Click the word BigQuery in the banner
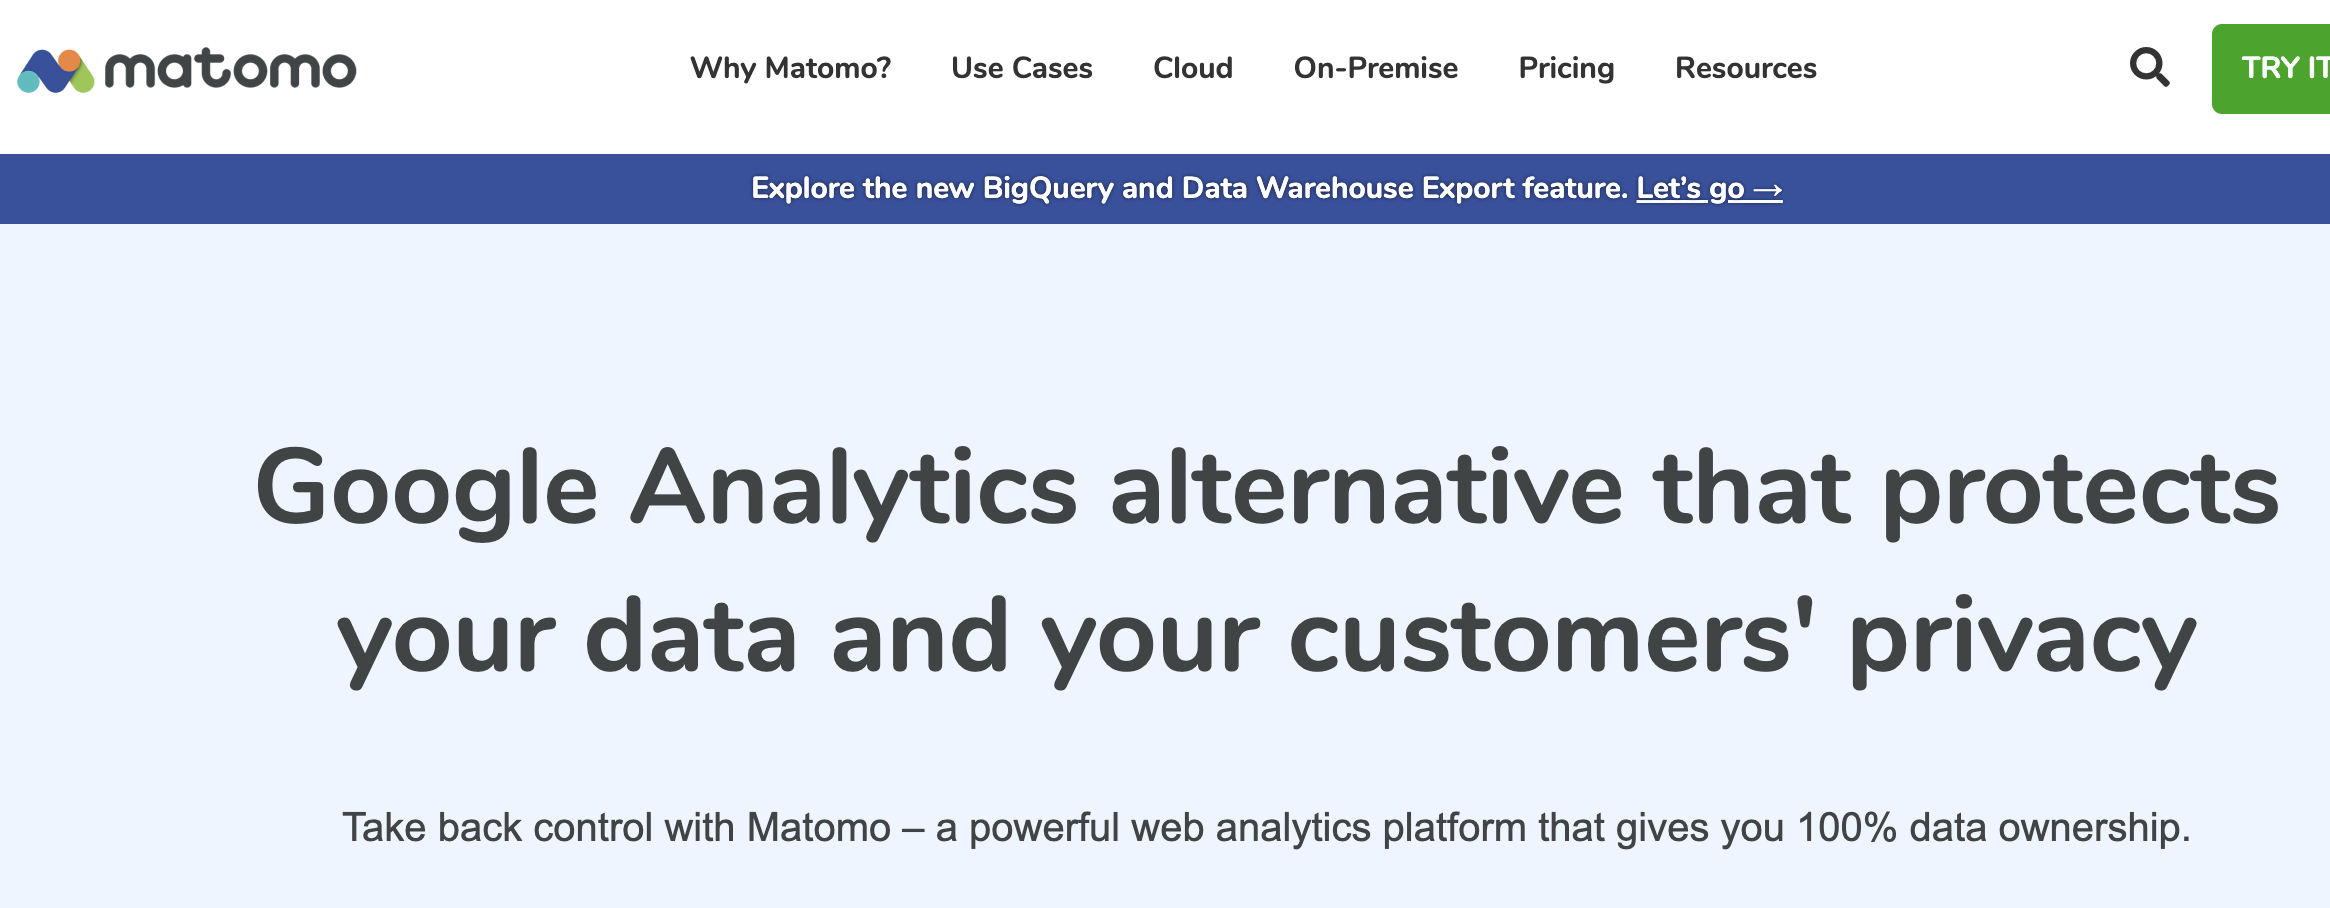2330x908 pixels. tap(1047, 189)
